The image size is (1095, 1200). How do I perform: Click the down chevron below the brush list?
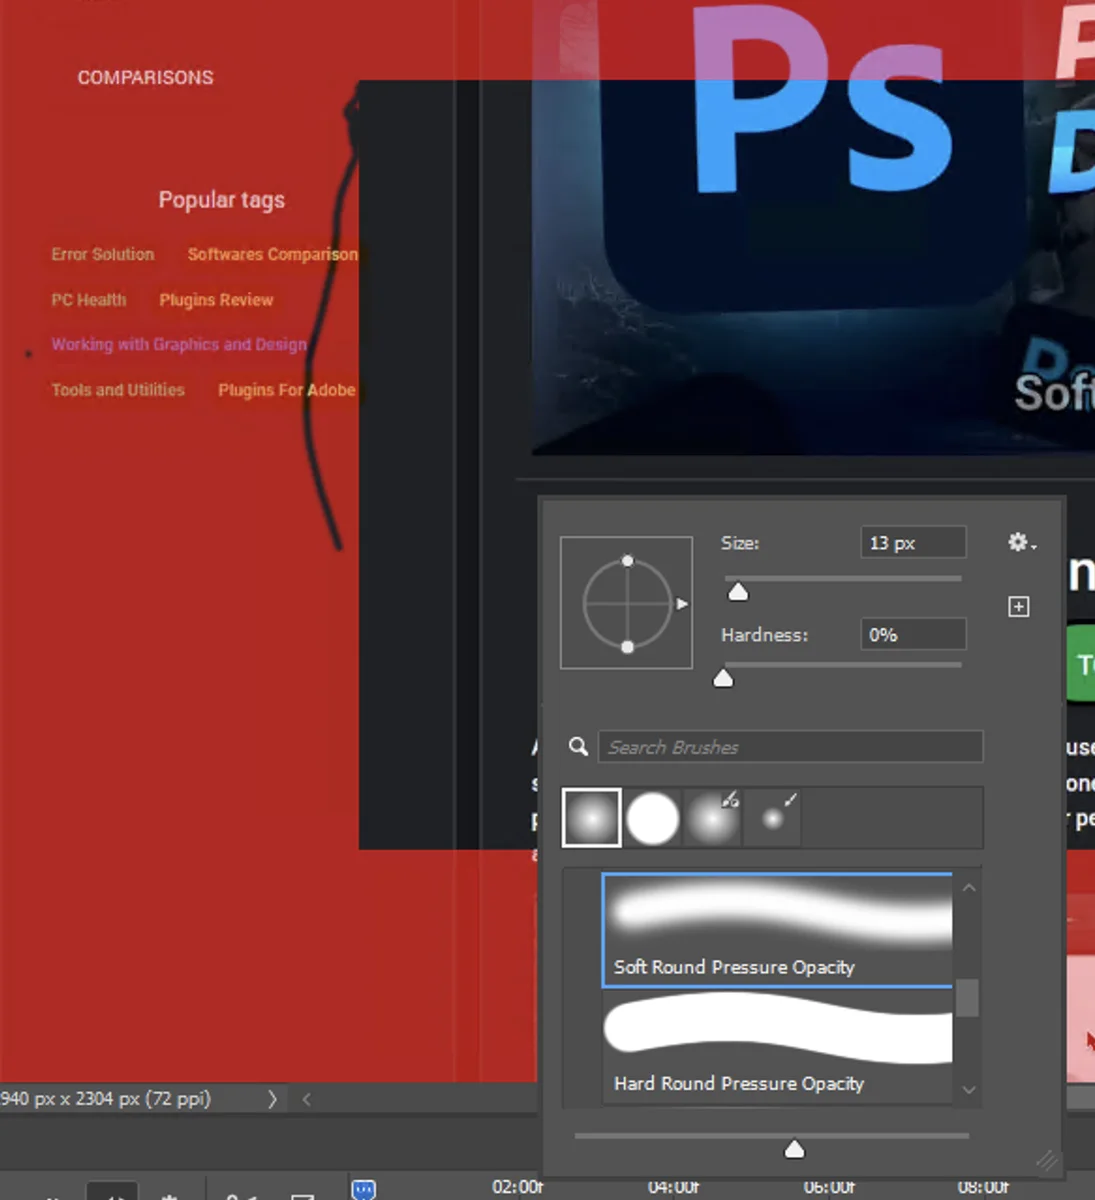[x=968, y=1090]
